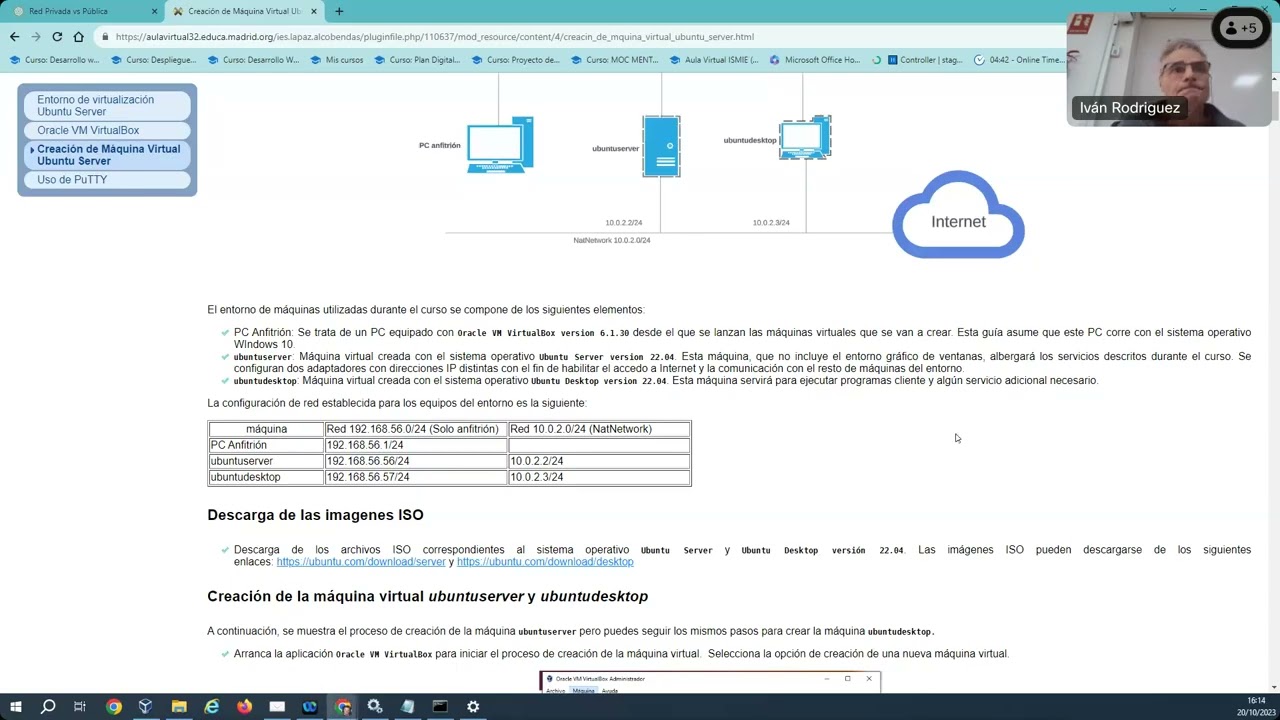
Task: Open Aula Virtual ISMIE bookmark
Action: (713, 59)
